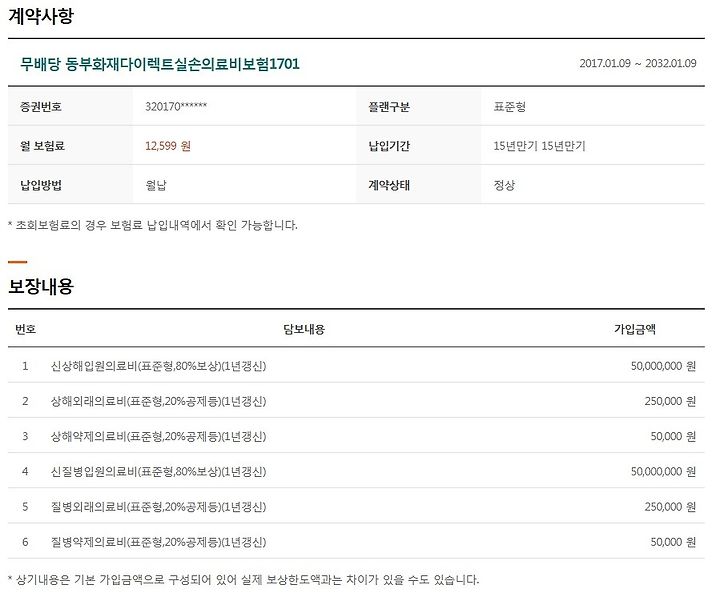Click the 250,000 원 amount for 상해외래의료비

click(670, 401)
